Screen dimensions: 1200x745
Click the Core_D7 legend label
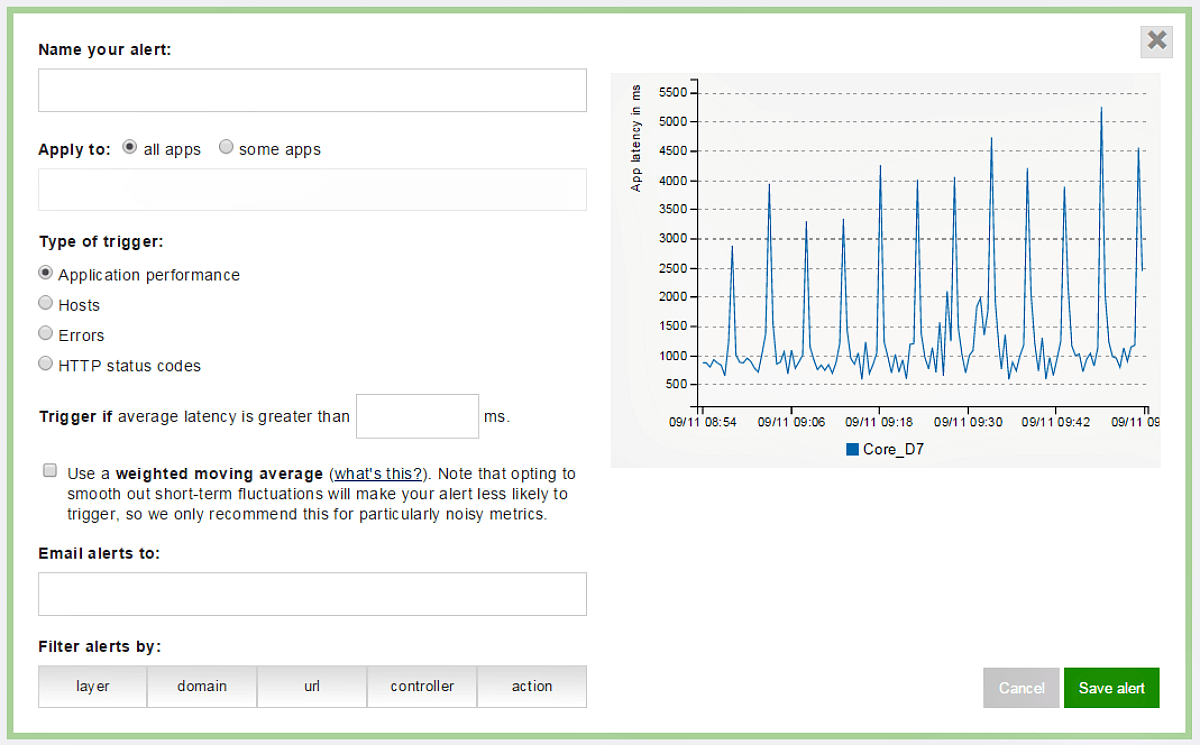pyautogui.click(x=893, y=449)
